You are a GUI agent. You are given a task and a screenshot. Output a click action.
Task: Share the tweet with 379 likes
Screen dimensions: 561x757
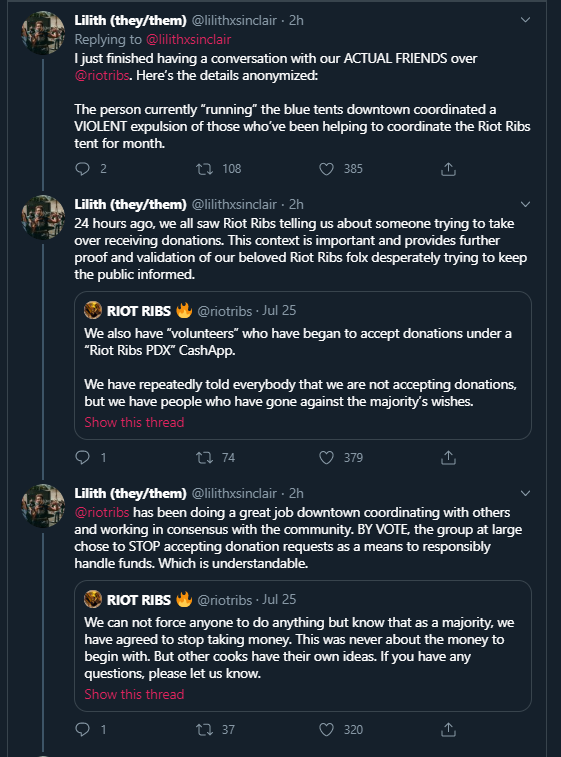448,458
